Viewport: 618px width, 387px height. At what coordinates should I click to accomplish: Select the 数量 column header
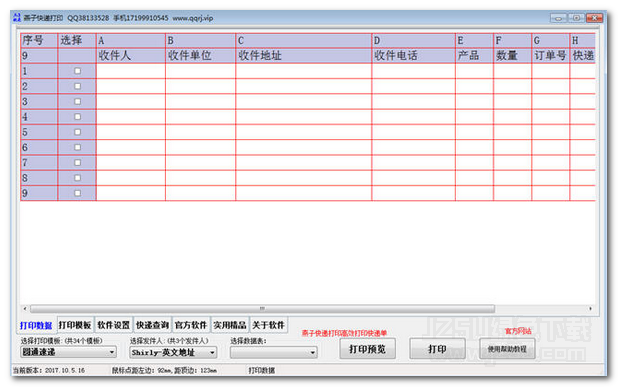(512, 56)
